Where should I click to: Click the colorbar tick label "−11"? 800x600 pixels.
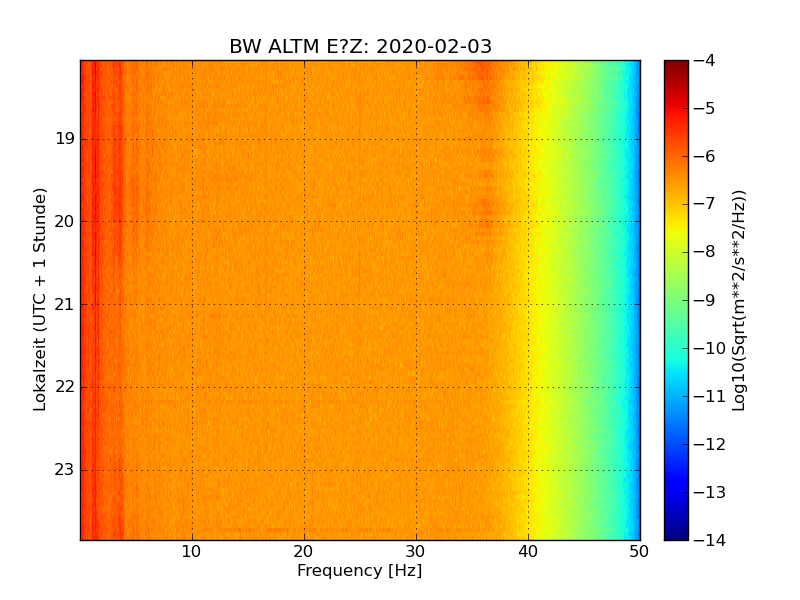coord(710,396)
